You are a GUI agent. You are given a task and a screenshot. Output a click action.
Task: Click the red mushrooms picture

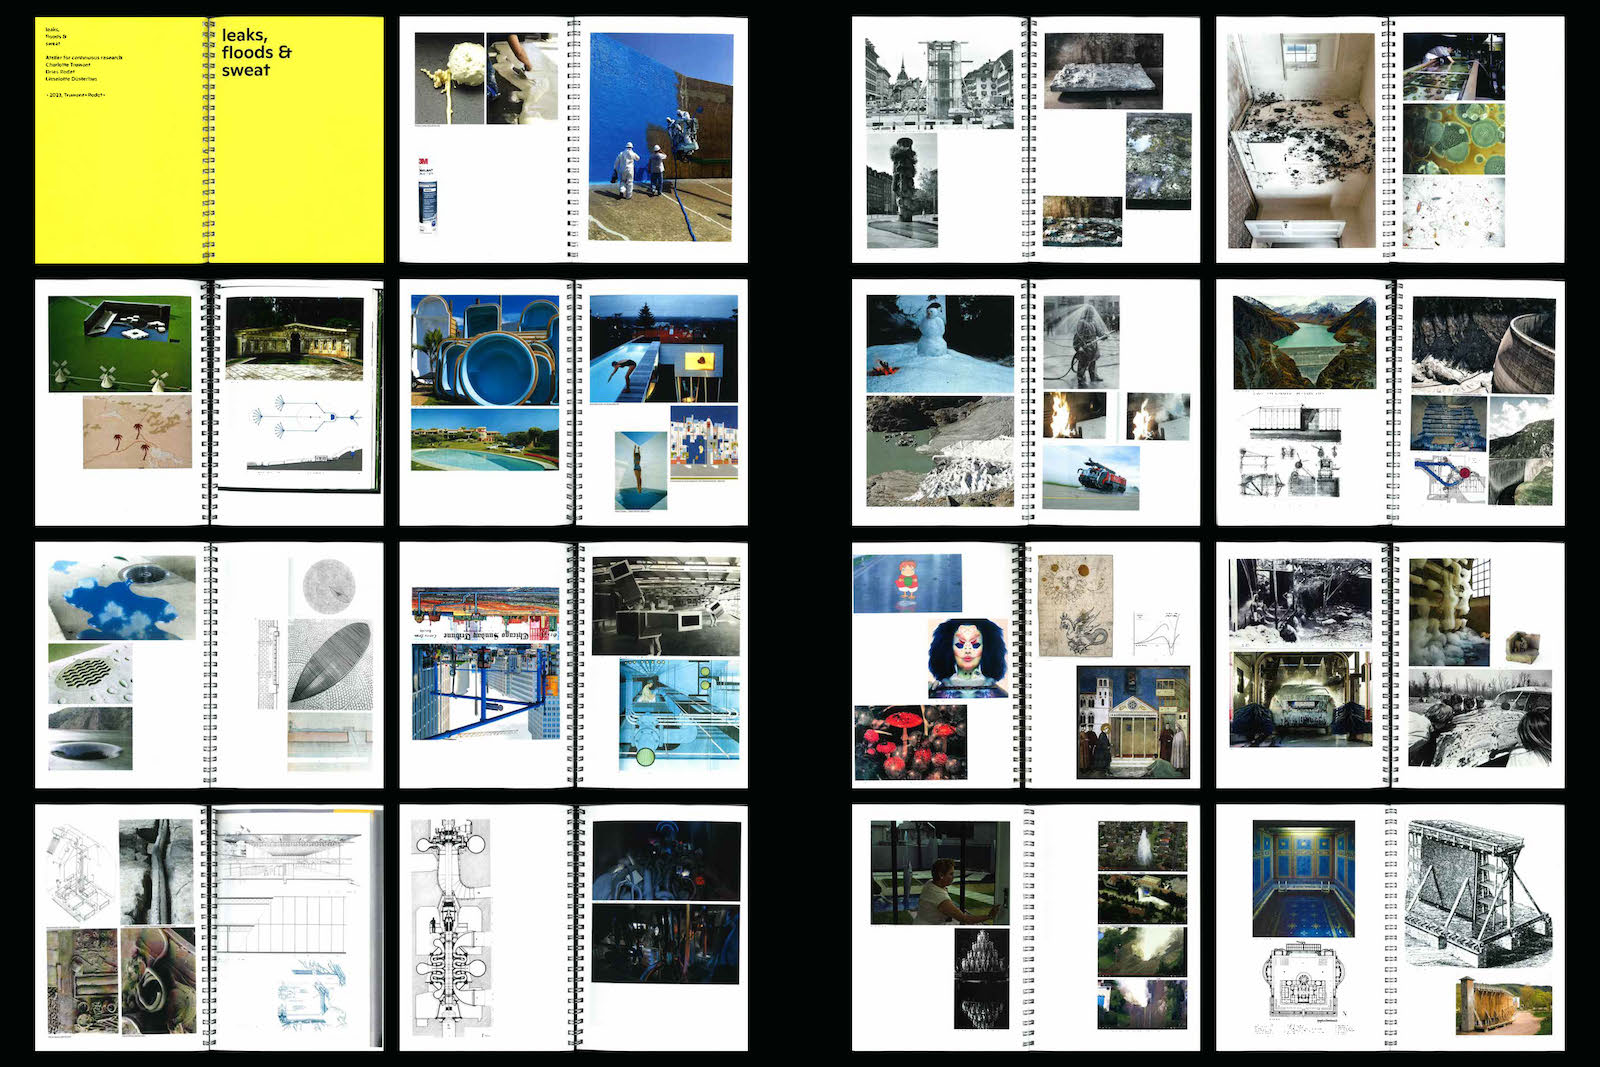coord(910,742)
